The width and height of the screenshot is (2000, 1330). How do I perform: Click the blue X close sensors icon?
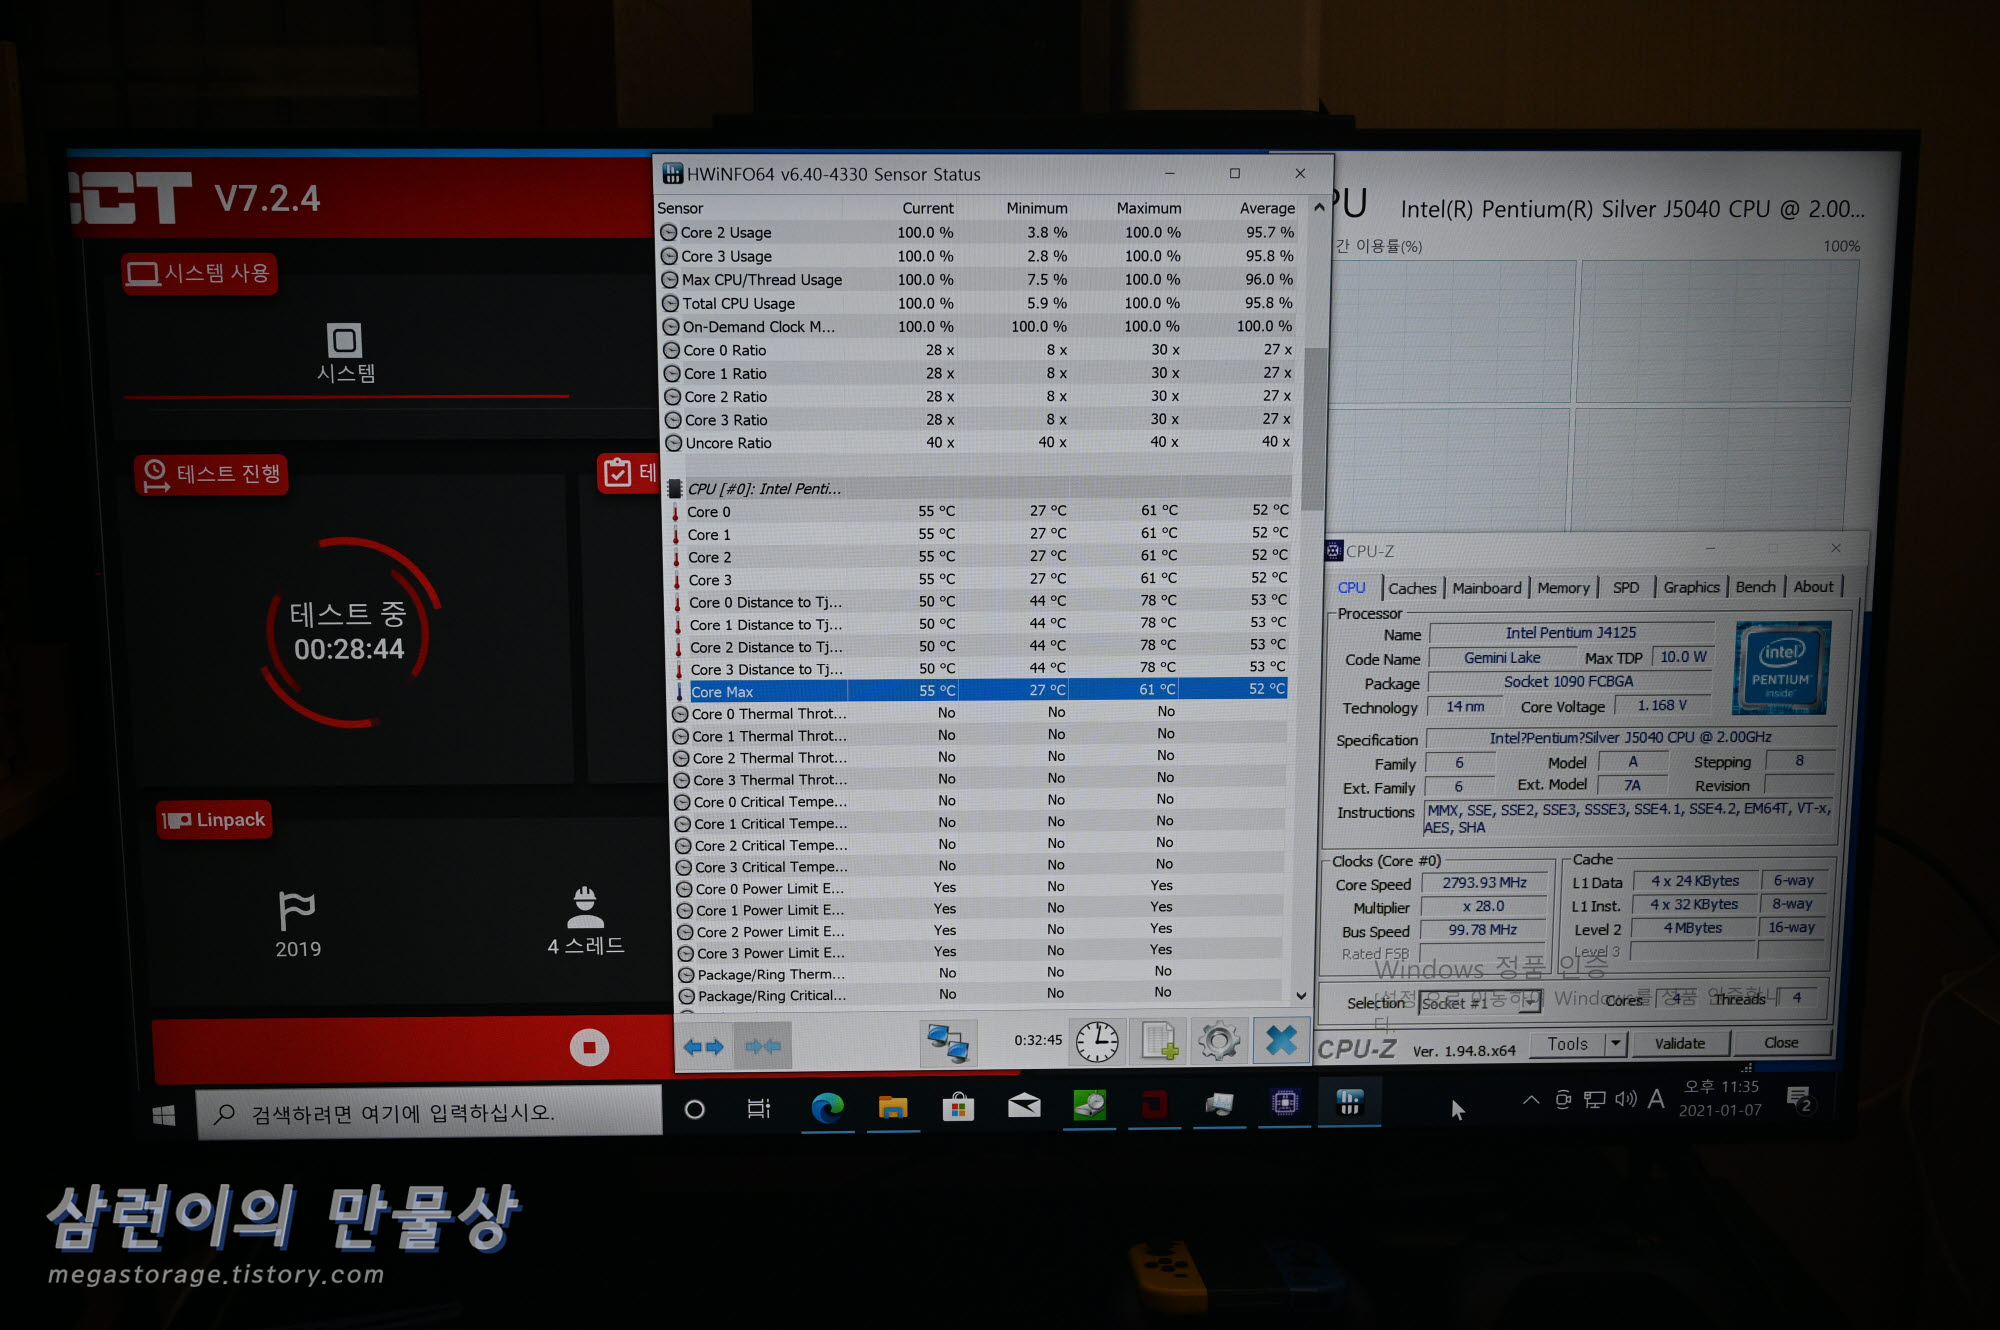[1281, 1041]
